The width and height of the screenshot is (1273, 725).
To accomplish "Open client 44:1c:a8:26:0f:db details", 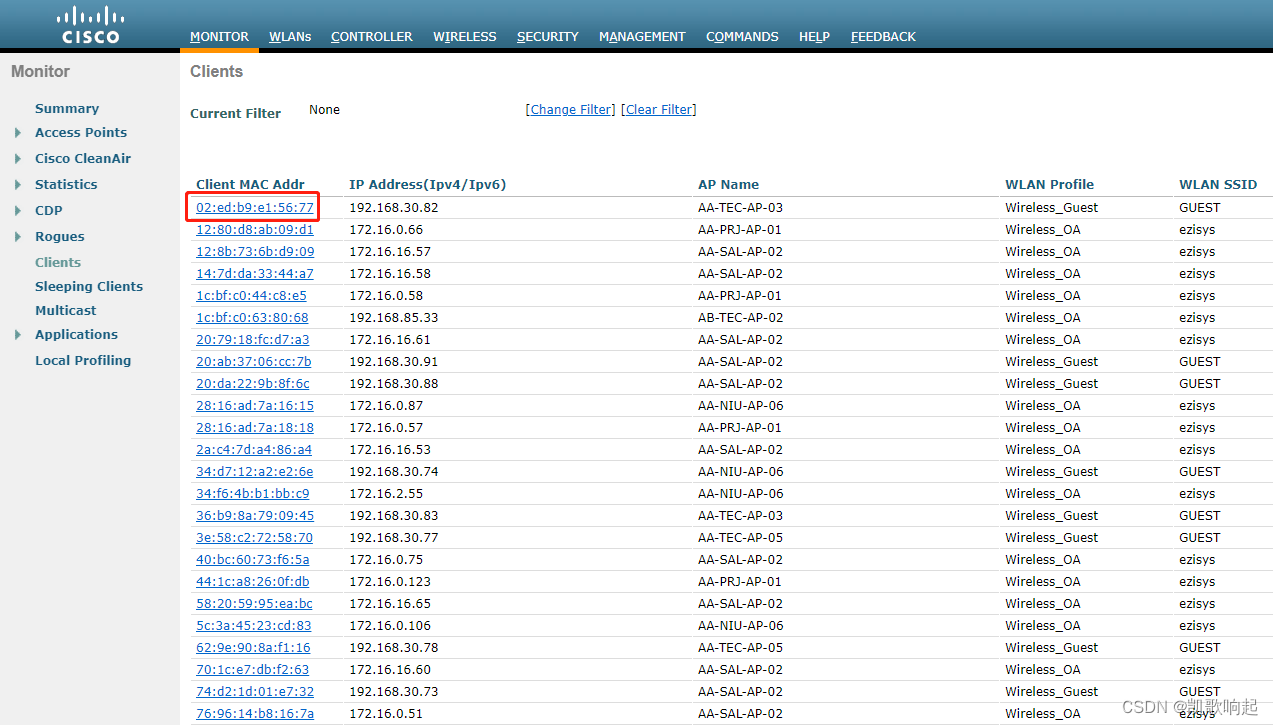I will (x=253, y=582).
